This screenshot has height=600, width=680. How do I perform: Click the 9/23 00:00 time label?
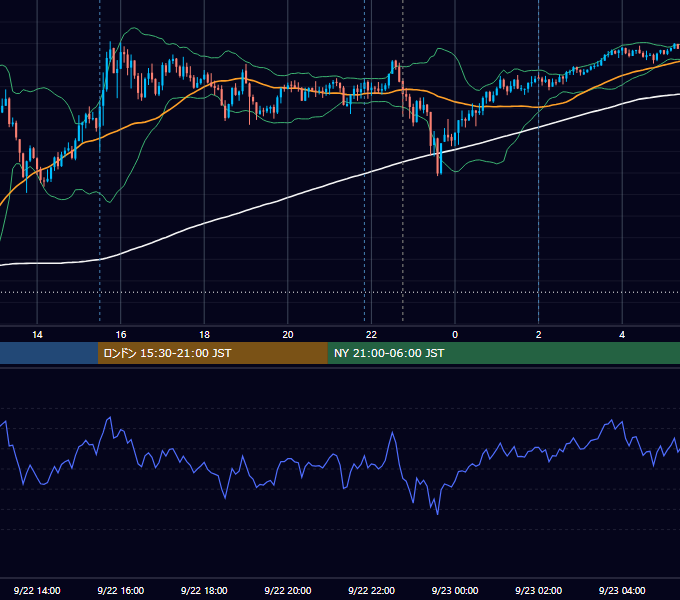pos(455,590)
